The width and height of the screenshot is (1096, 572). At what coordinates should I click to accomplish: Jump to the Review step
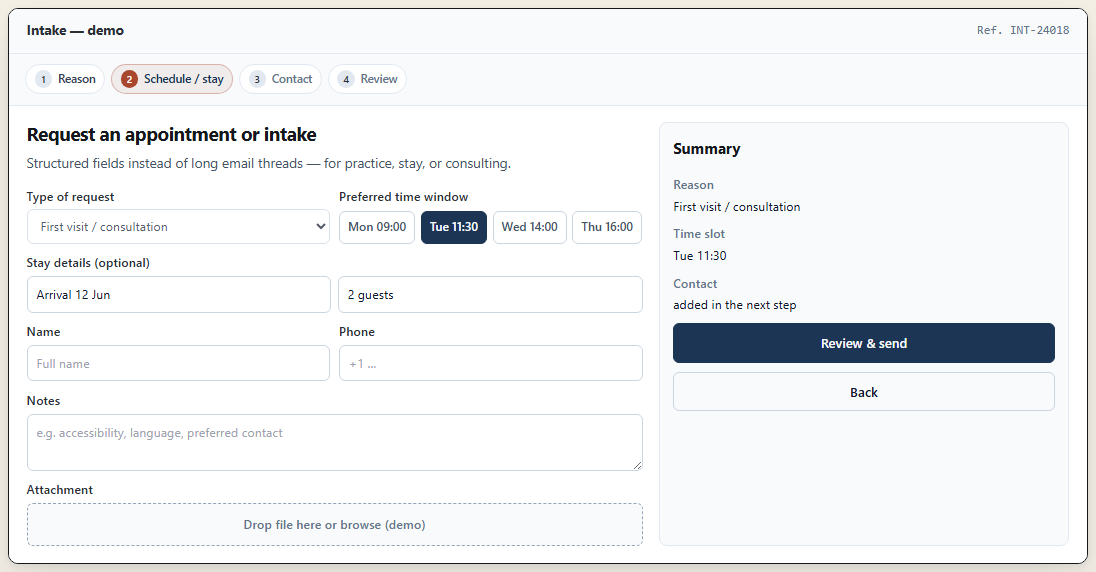point(368,79)
